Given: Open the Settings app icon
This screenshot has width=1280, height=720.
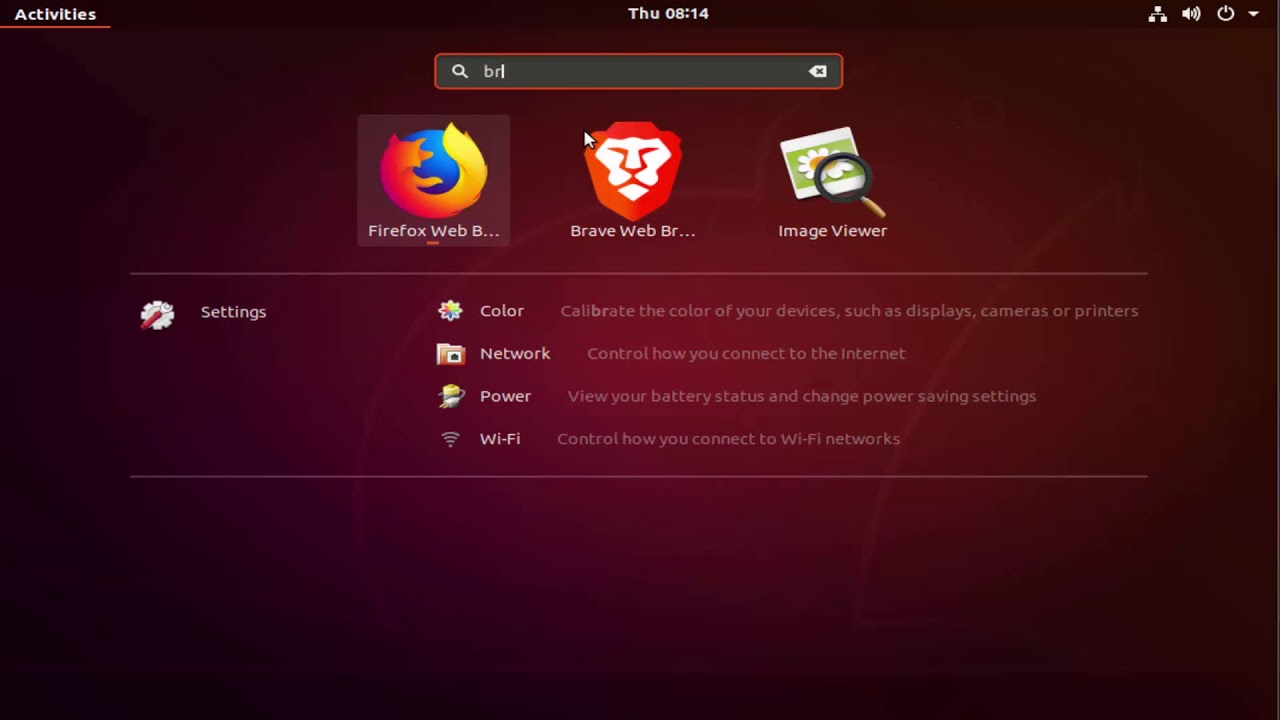Looking at the screenshot, I should tap(157, 313).
